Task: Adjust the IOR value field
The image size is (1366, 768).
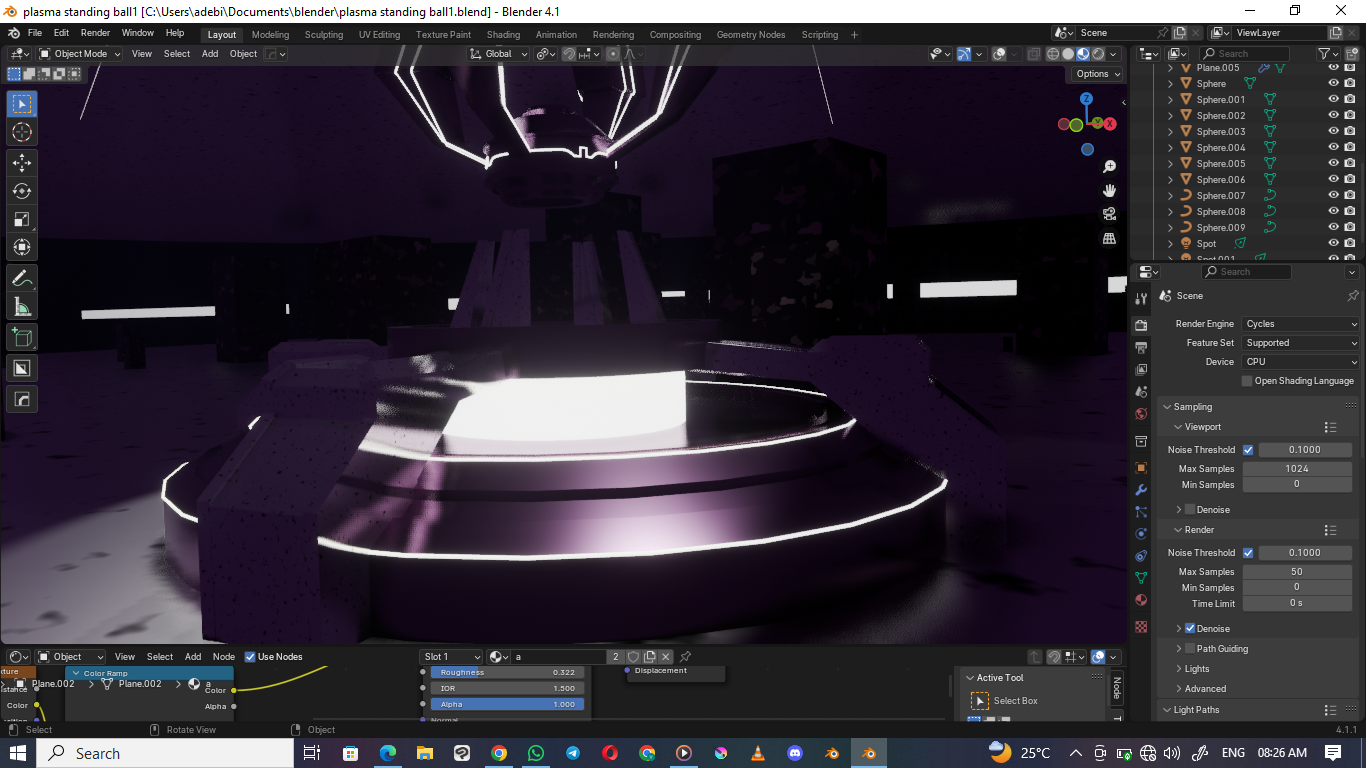Action: 505,688
